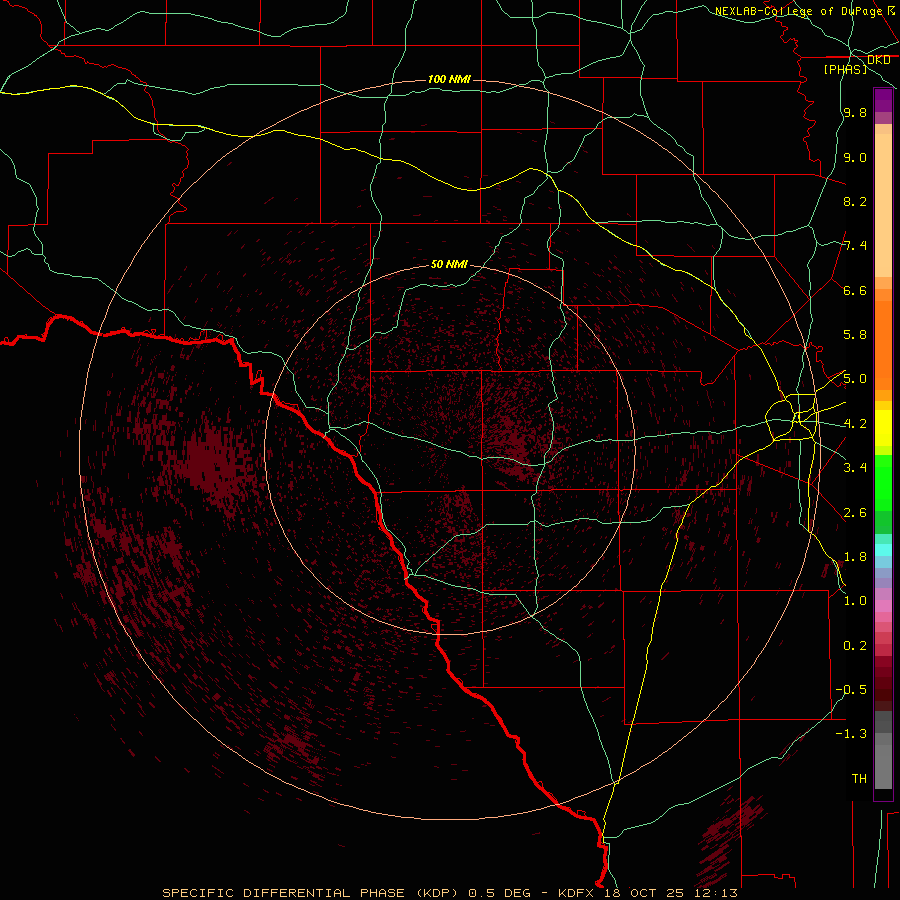
Task: Click the 1.0 value on the scale
Action: 855,601
